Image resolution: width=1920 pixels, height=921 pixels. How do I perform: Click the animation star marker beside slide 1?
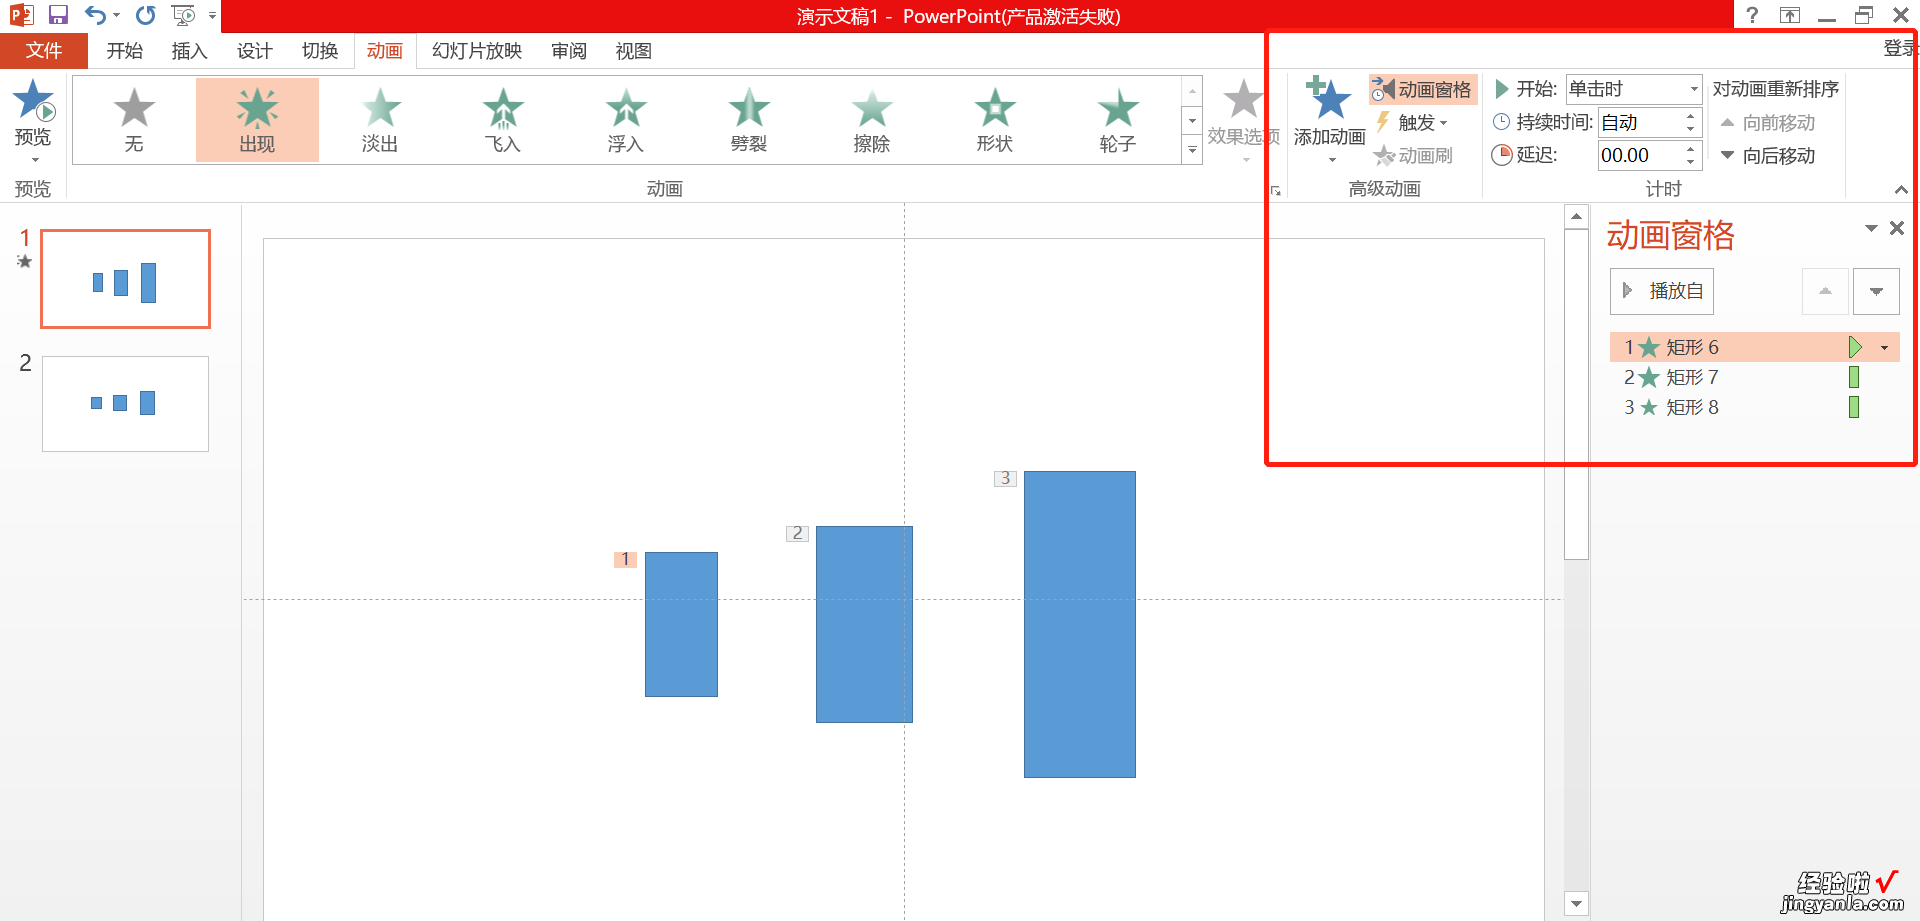pyautogui.click(x=25, y=262)
